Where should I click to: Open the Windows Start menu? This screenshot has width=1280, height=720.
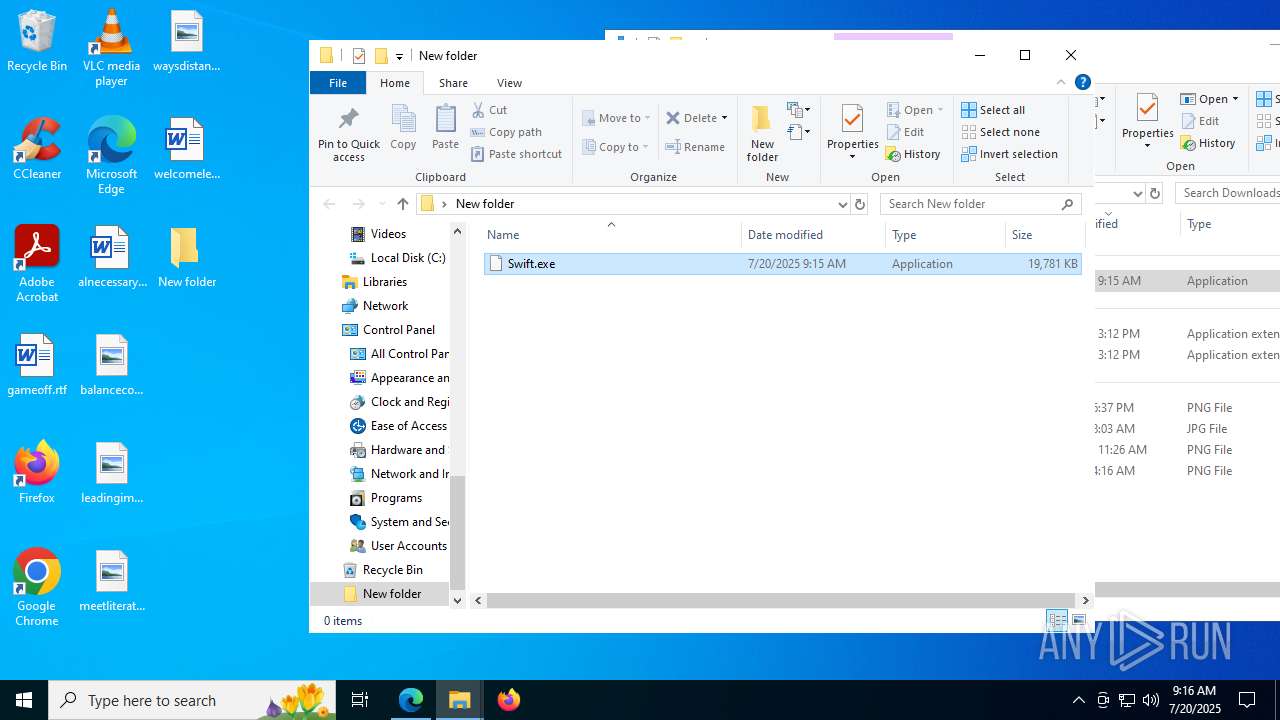click(x=24, y=700)
